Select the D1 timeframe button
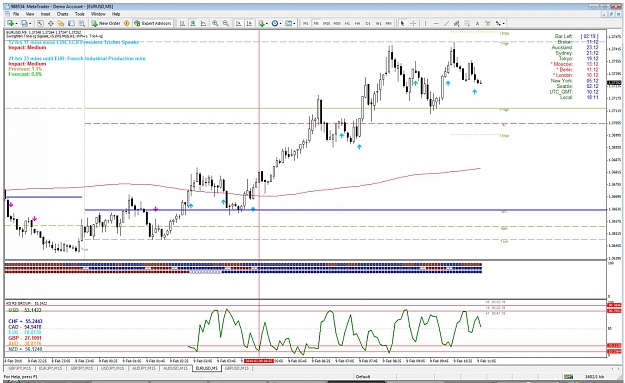Image resolution: width=625 pixels, height=383 pixels. [x=368, y=24]
